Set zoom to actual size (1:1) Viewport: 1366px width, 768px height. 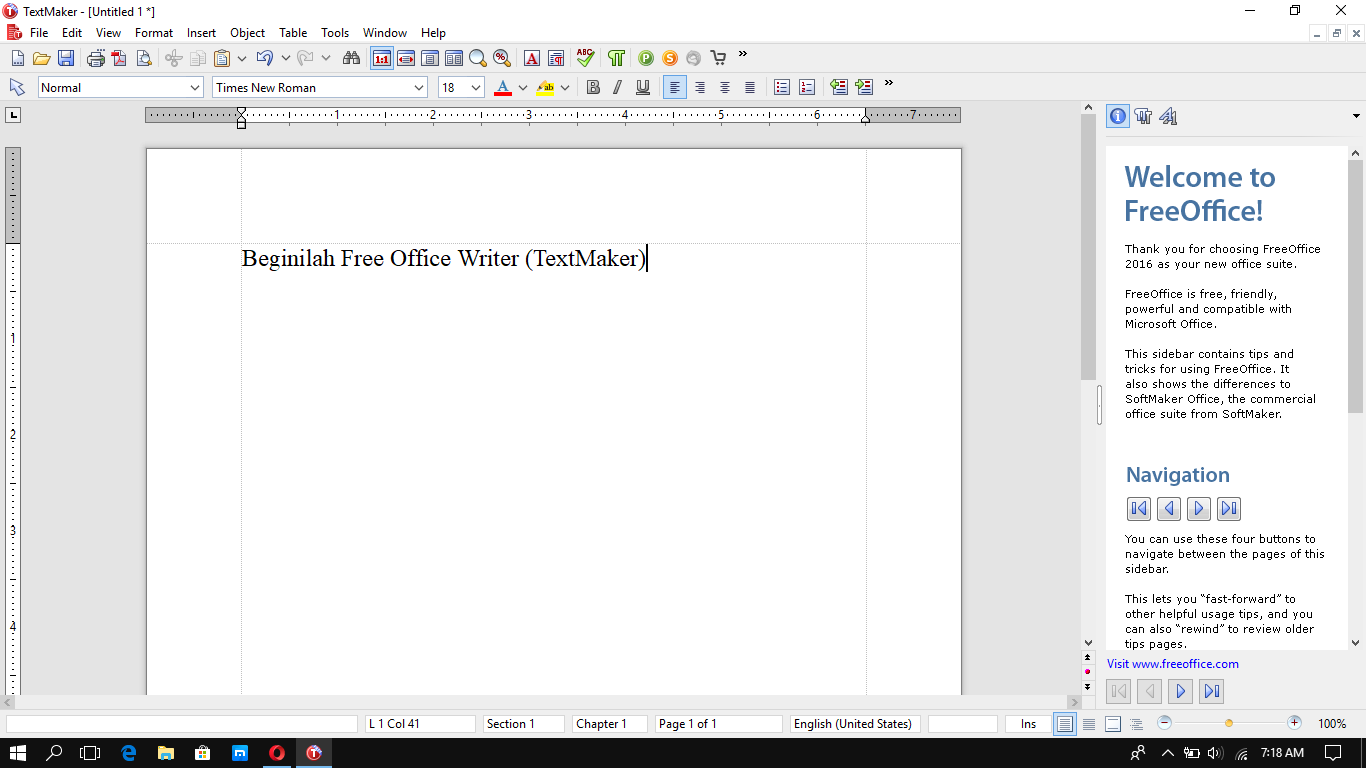coord(382,58)
